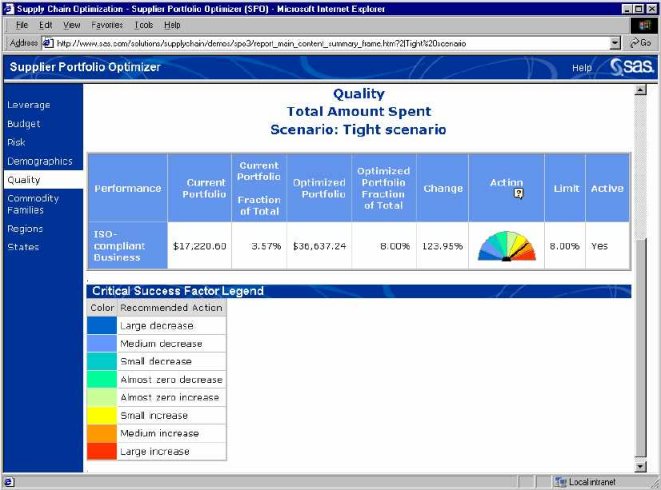
Task: Click the Large decrease blue swatch
Action: tap(102, 326)
